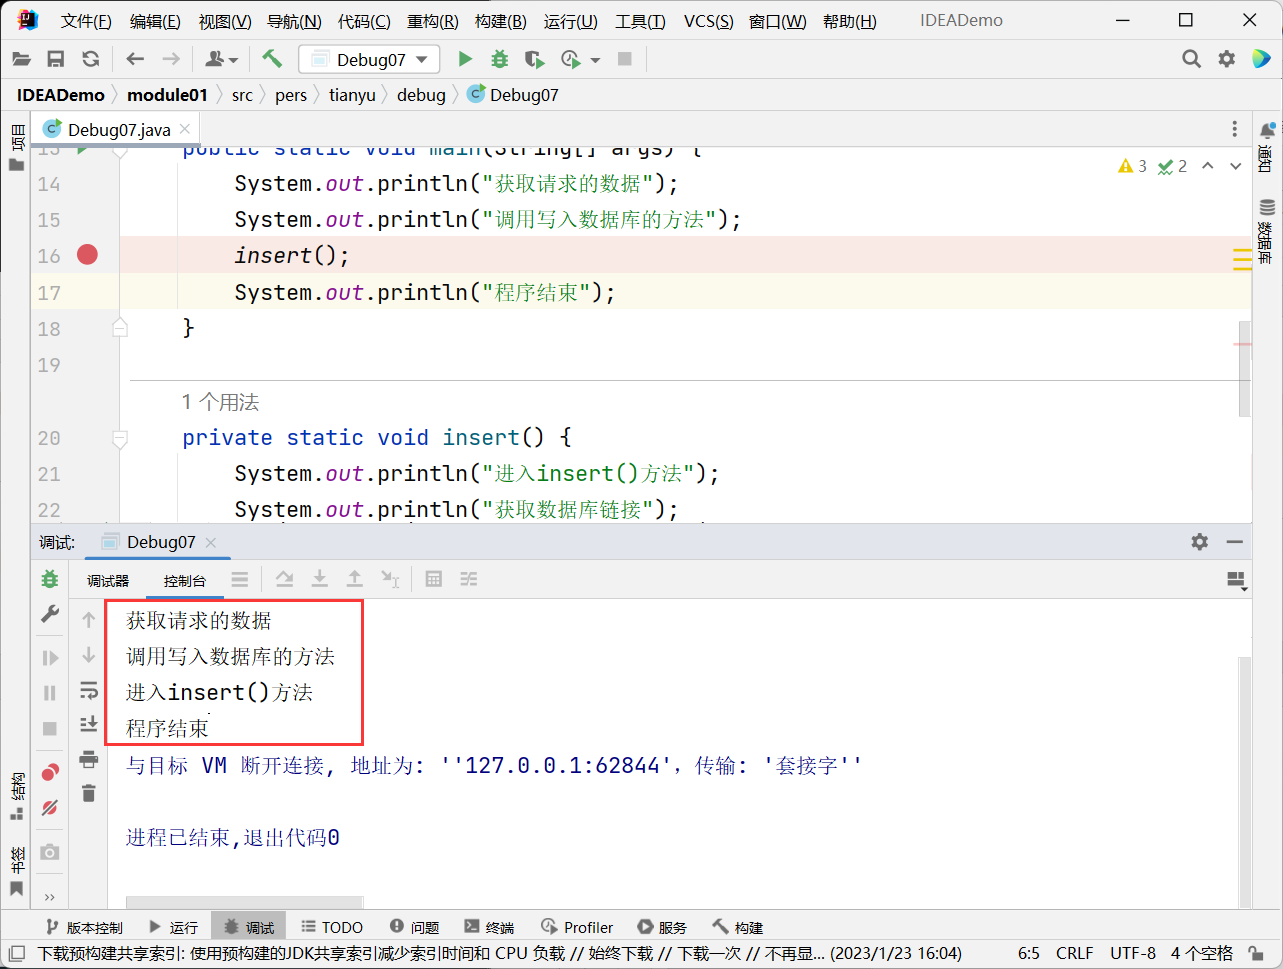Screen dimensions: 1283x969
Task: Rerun the debug session with the bug icon
Action: (x=49, y=579)
